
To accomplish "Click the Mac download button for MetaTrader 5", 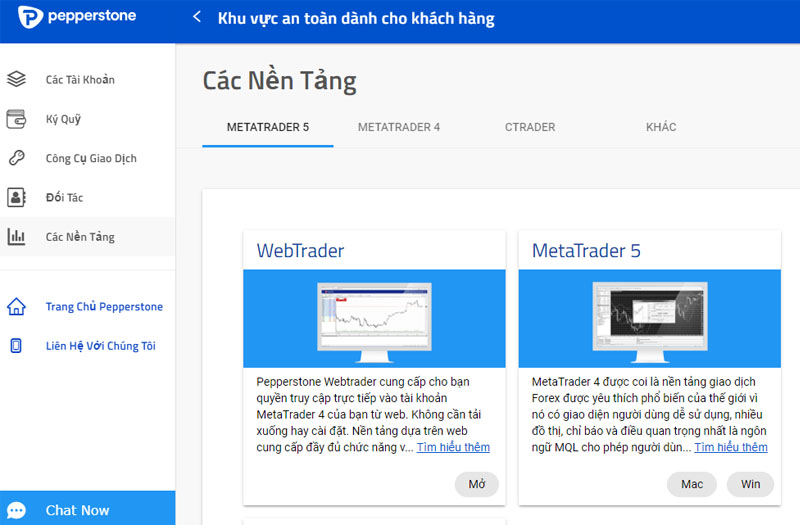I will [692, 484].
